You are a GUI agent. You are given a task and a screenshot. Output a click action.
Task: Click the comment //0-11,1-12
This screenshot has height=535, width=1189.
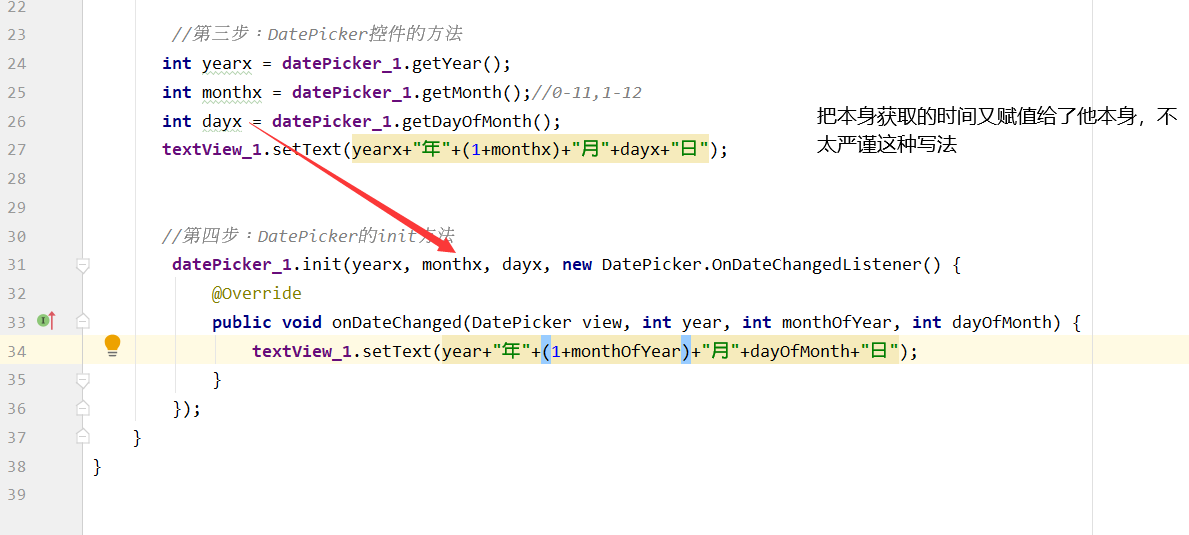tap(588, 92)
